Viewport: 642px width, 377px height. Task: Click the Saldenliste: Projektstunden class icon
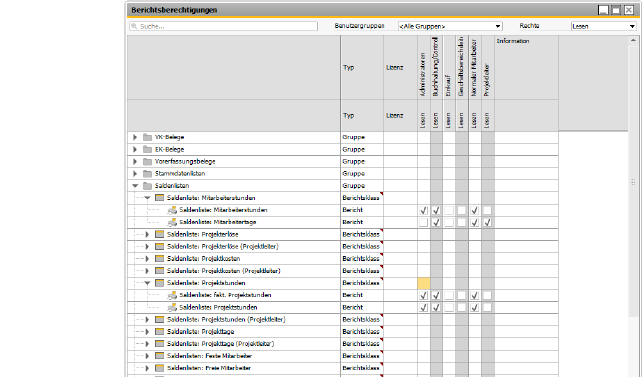[x=159, y=283]
